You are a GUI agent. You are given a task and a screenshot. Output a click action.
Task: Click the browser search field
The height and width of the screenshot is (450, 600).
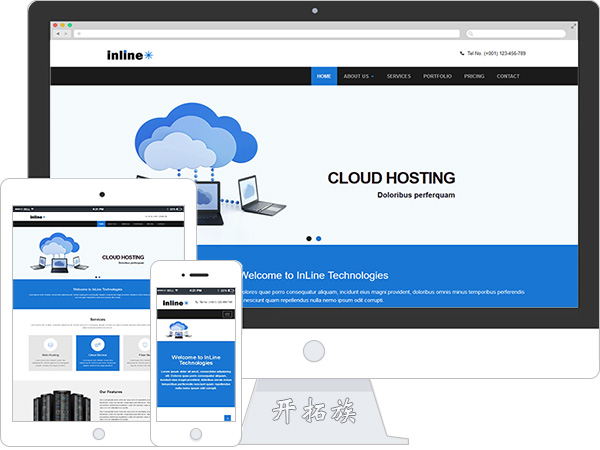point(516,34)
